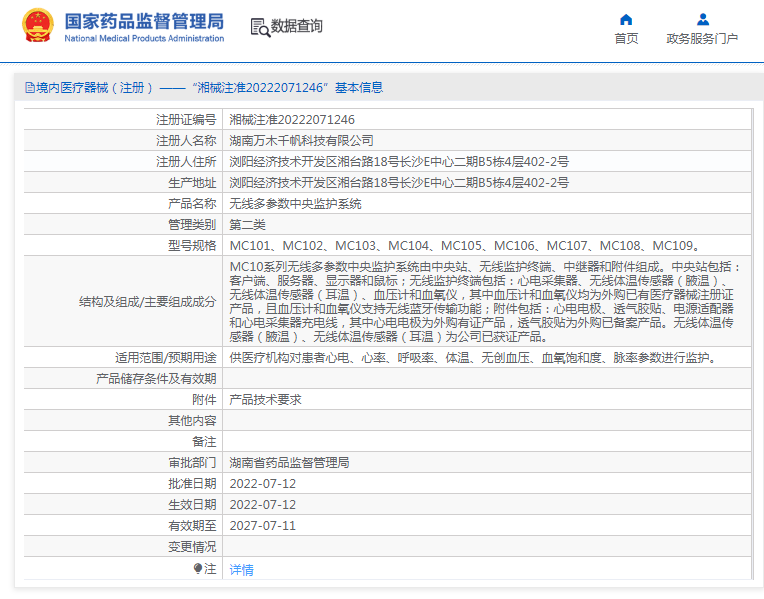Viewport: 764px width, 599px height.
Task: Click management category value 第二类
Action: point(248,225)
